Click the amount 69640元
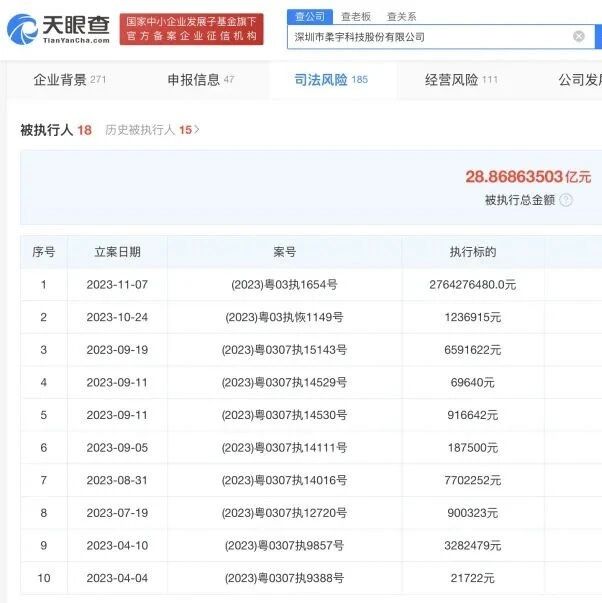The width and height of the screenshot is (602, 603). [473, 382]
